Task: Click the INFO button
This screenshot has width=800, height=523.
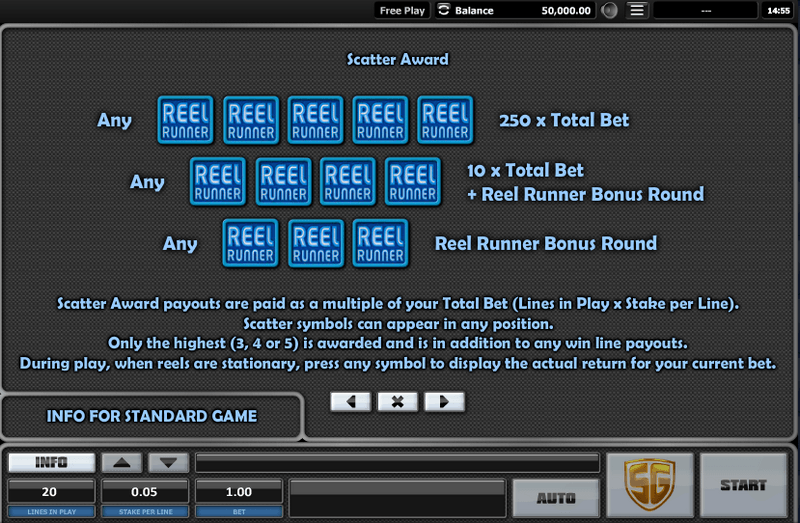Action: coord(52,462)
